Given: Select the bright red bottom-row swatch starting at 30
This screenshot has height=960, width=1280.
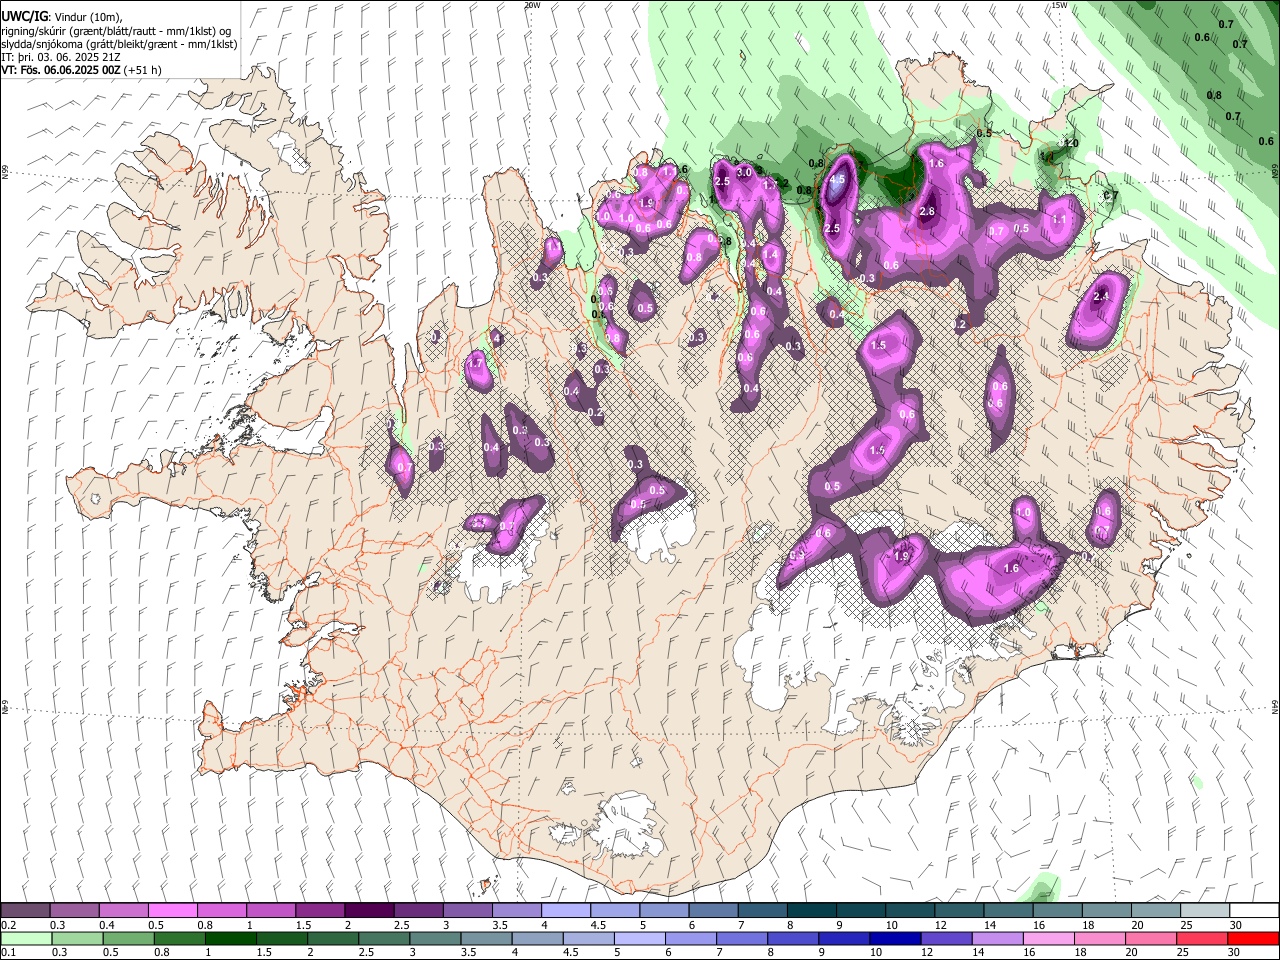Looking at the screenshot, I should click(1253, 938).
